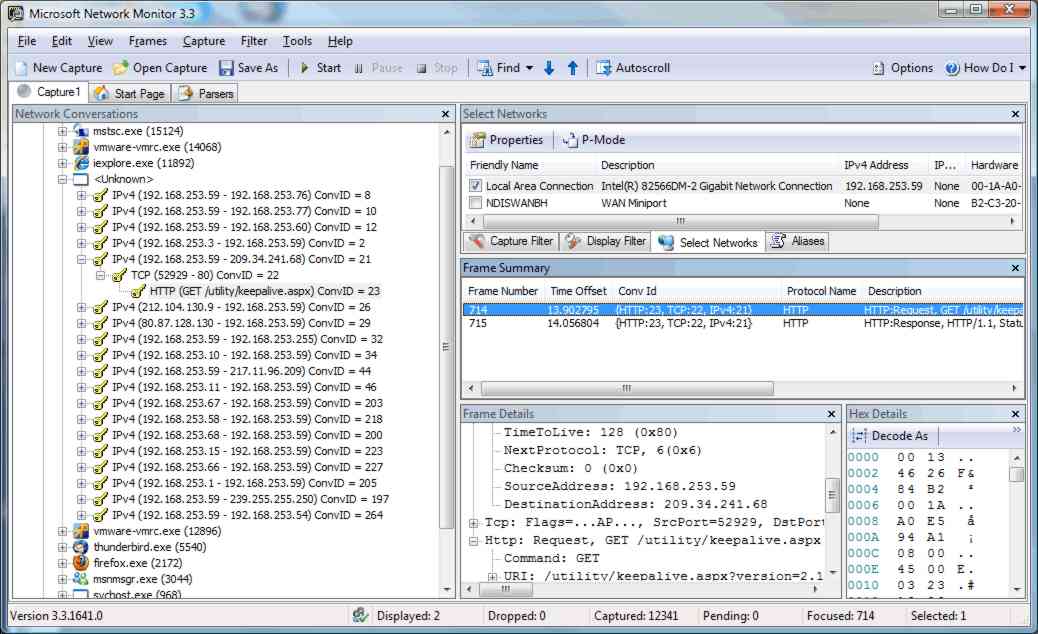Select the Capture1 tab

[x=50, y=92]
